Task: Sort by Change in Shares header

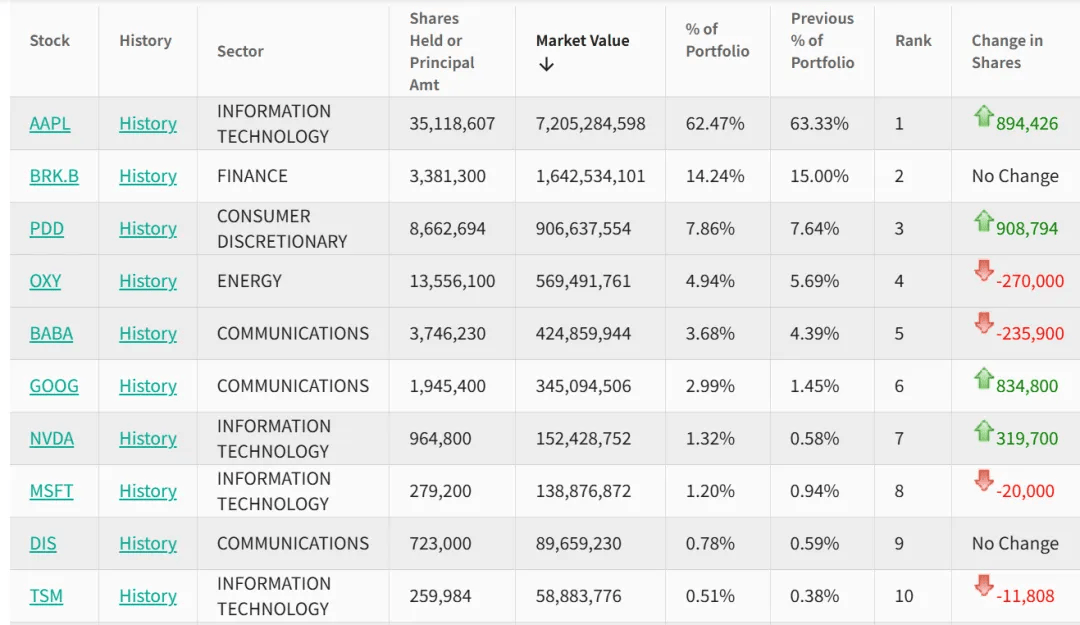Action: click(x=1006, y=51)
